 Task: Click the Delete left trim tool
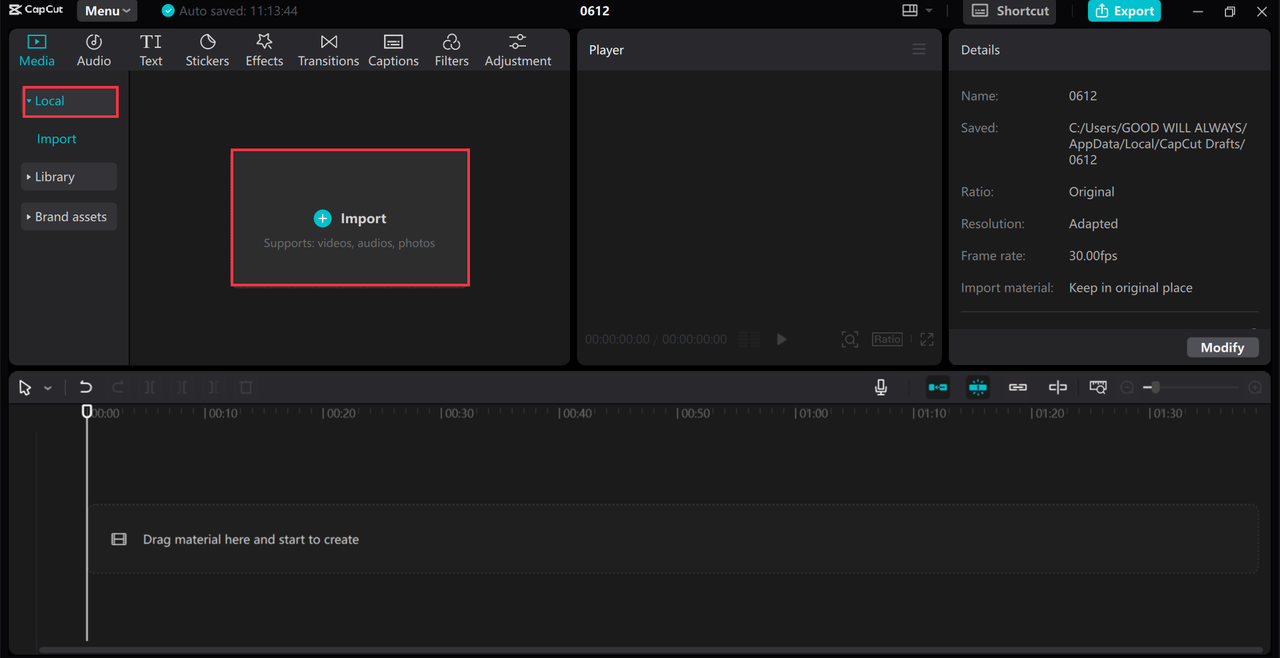pyautogui.click(x=182, y=388)
